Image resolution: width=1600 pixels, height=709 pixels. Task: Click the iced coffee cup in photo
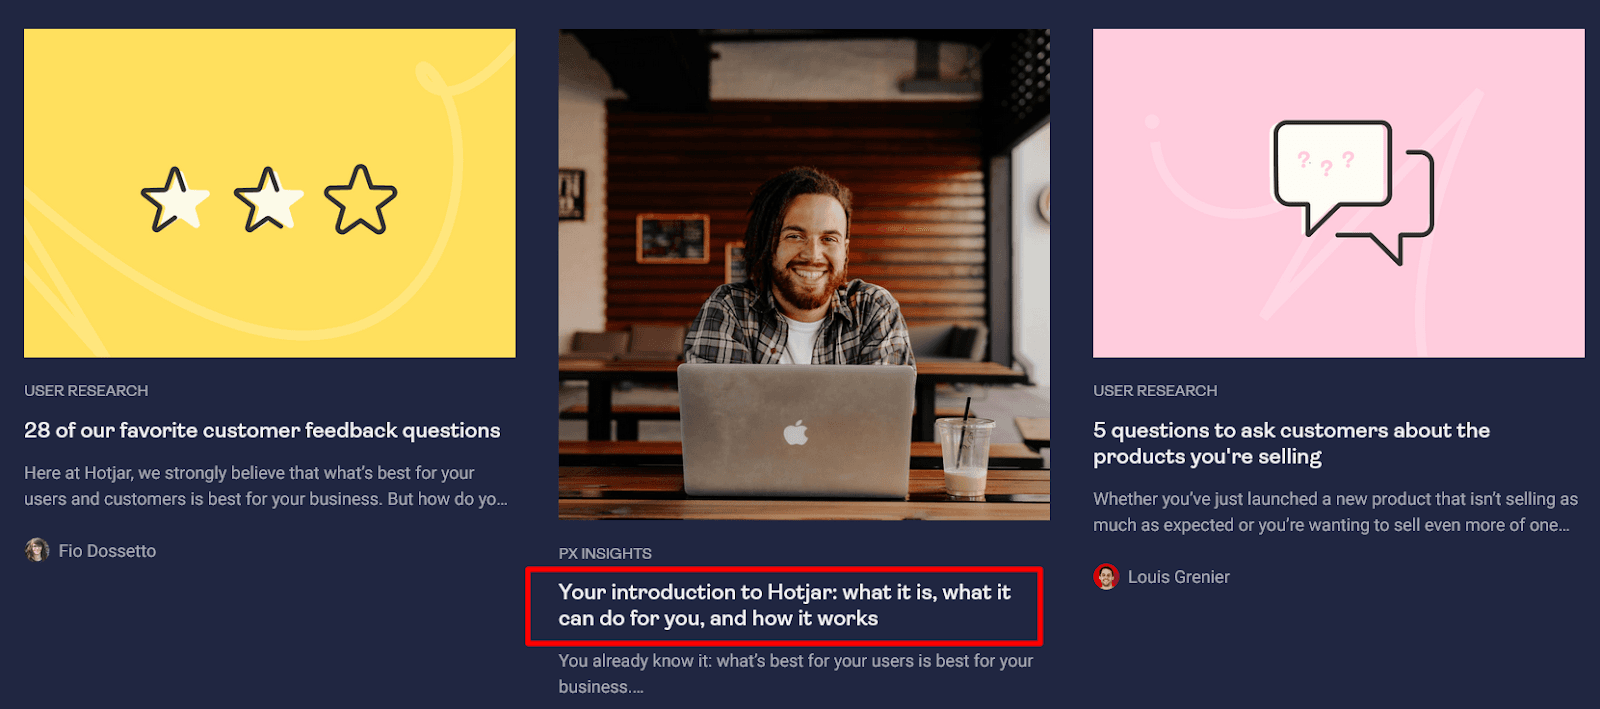(x=964, y=455)
